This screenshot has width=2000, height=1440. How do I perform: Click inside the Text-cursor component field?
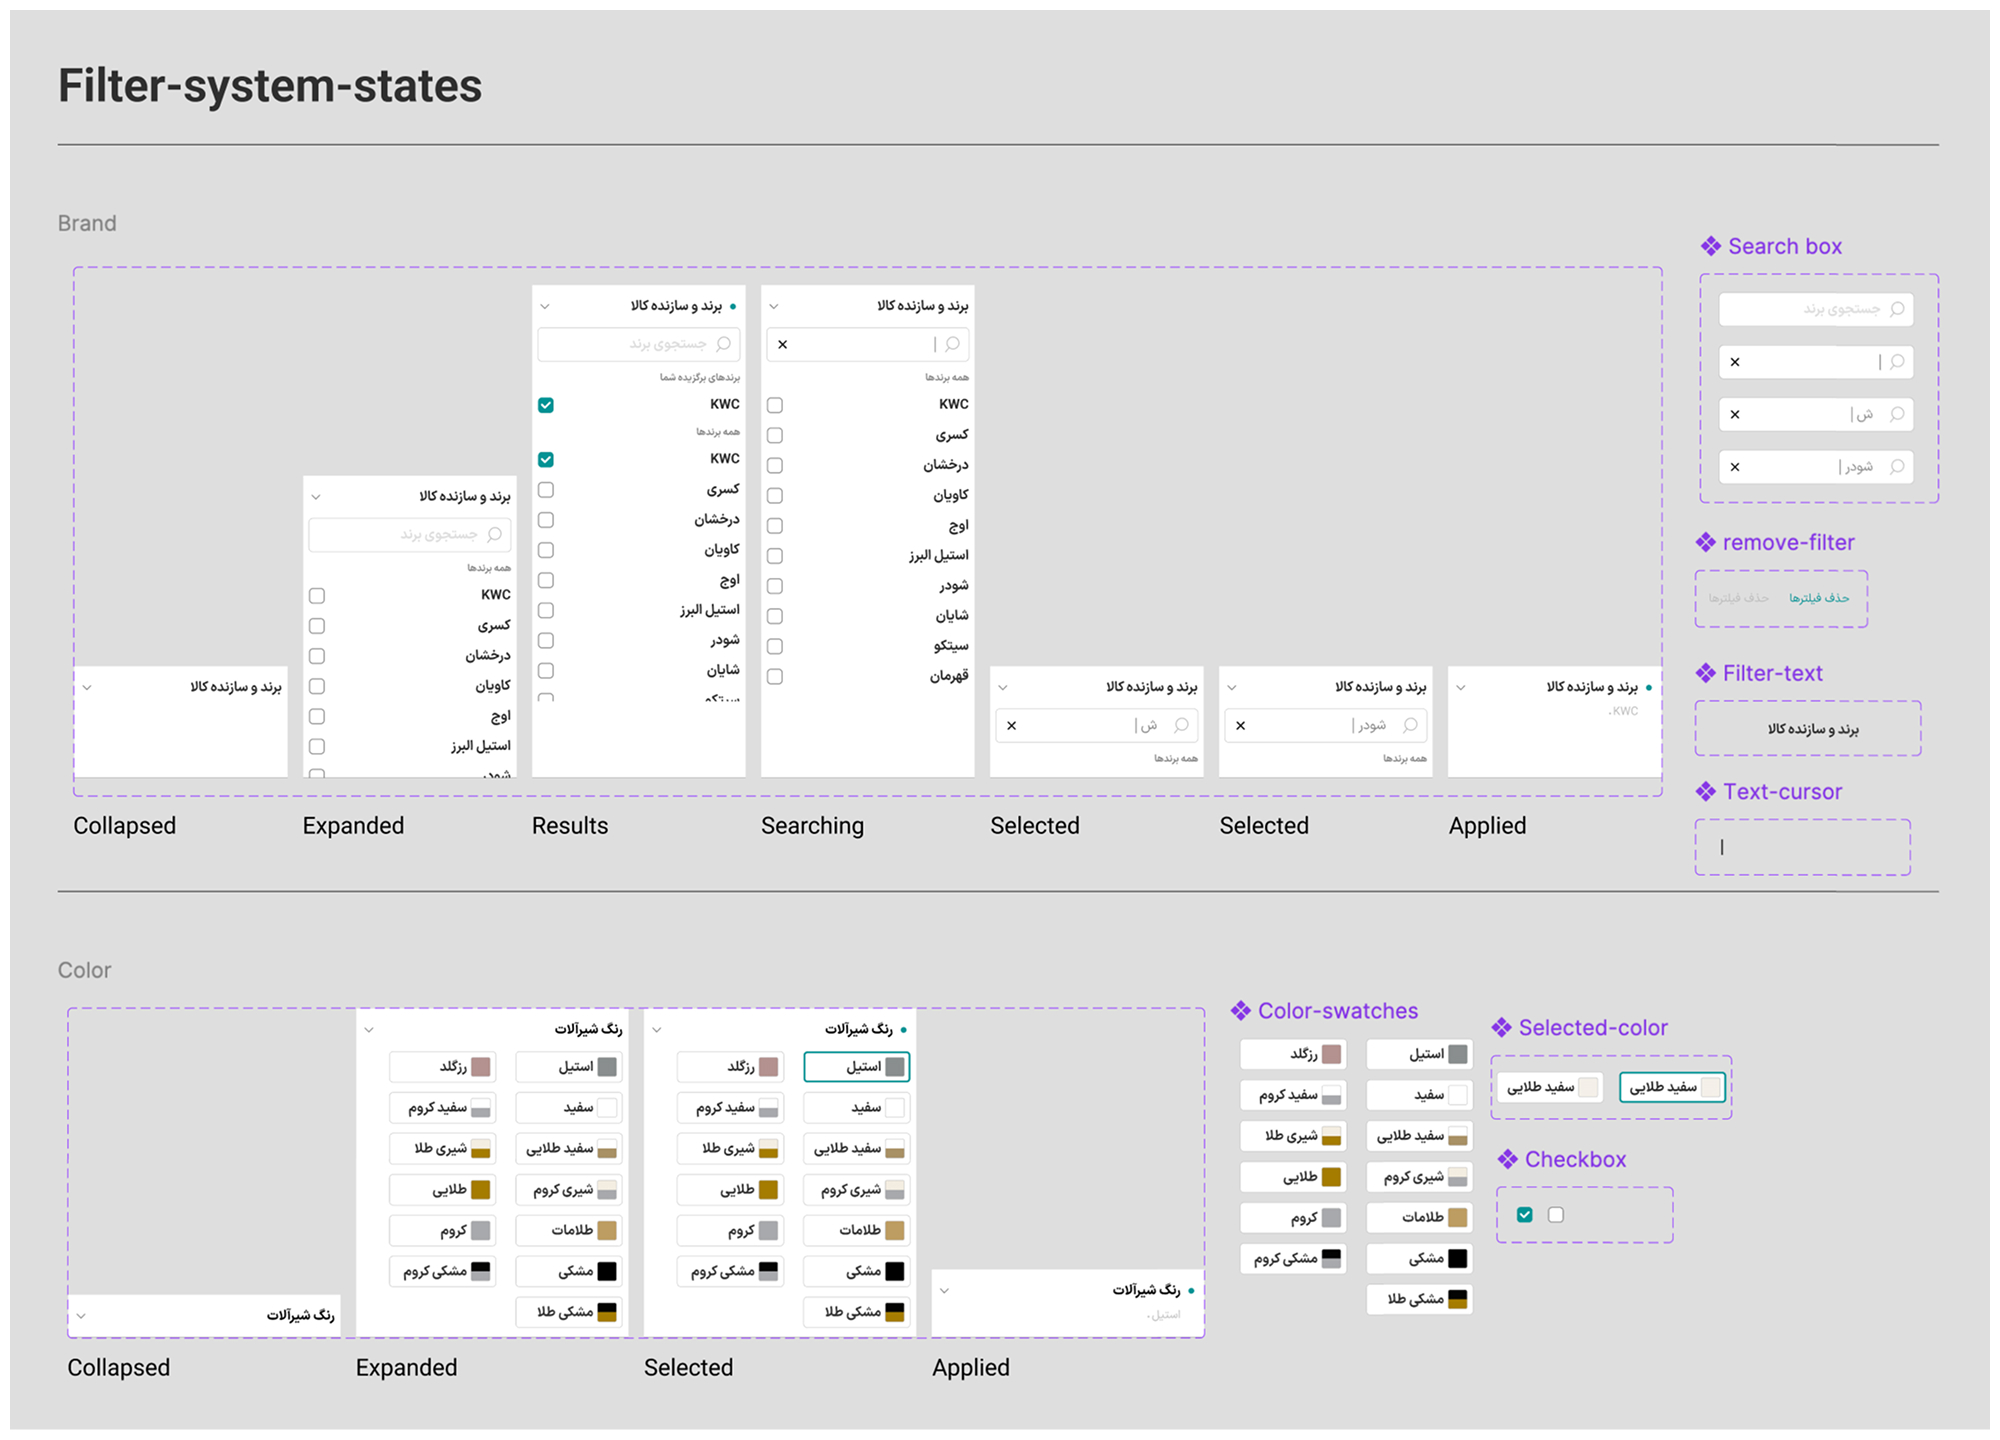pyautogui.click(x=1802, y=847)
